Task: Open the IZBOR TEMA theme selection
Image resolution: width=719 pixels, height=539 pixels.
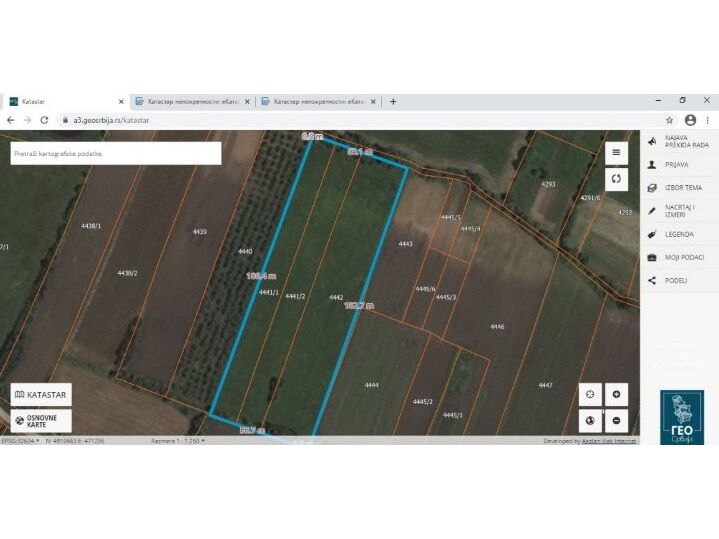Action: (682, 187)
